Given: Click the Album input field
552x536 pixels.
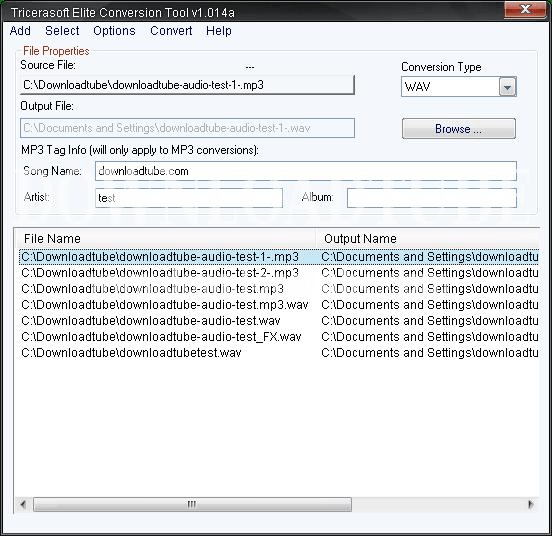Looking at the screenshot, I should pos(432,198).
